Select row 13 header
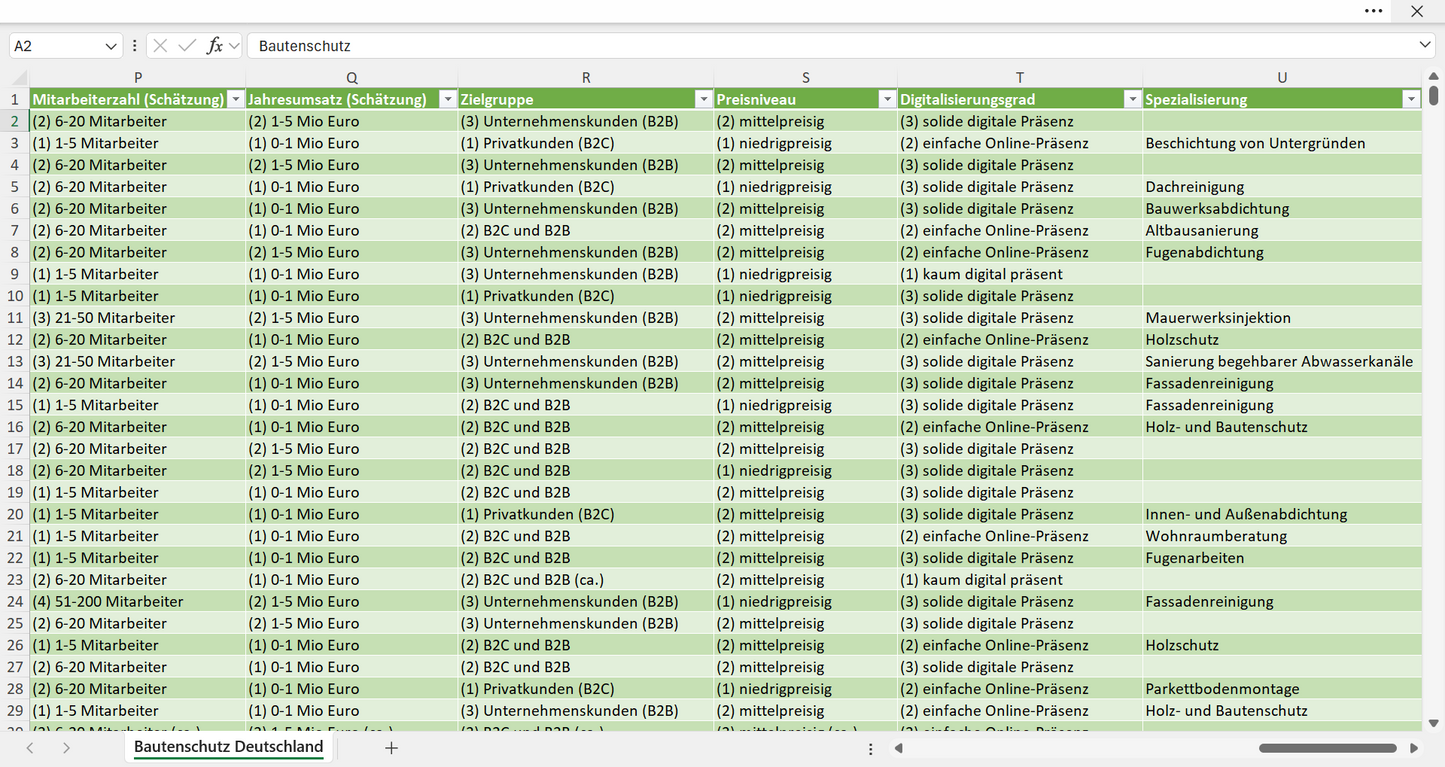Screen dimensions: 1445x767 pyautogui.click(x=15, y=361)
